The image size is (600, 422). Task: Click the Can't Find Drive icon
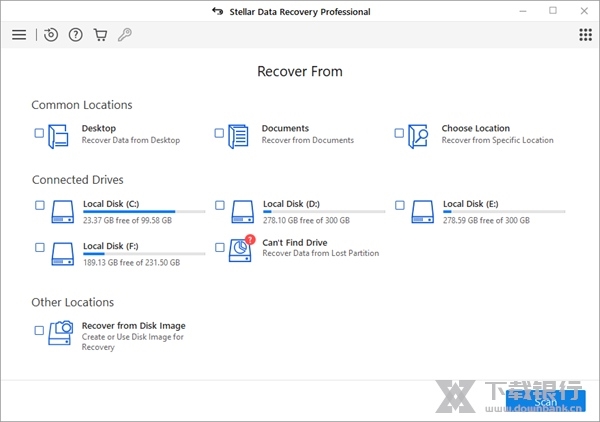coord(241,248)
